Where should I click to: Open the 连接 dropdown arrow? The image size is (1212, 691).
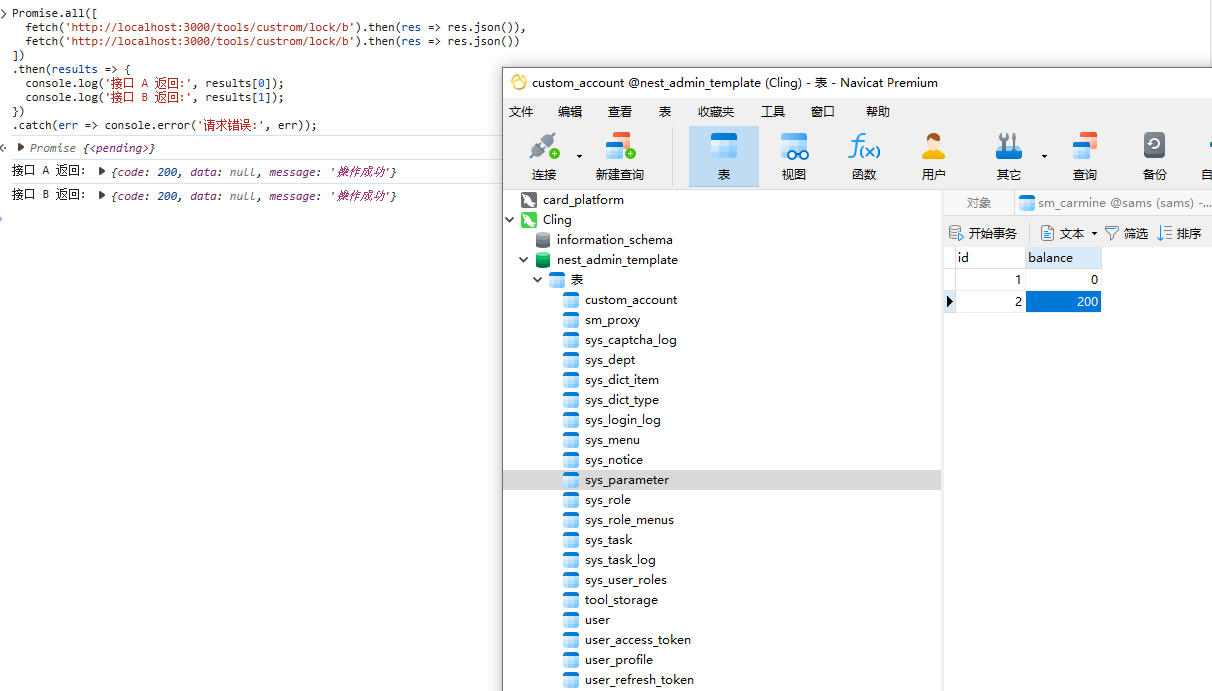coord(579,156)
